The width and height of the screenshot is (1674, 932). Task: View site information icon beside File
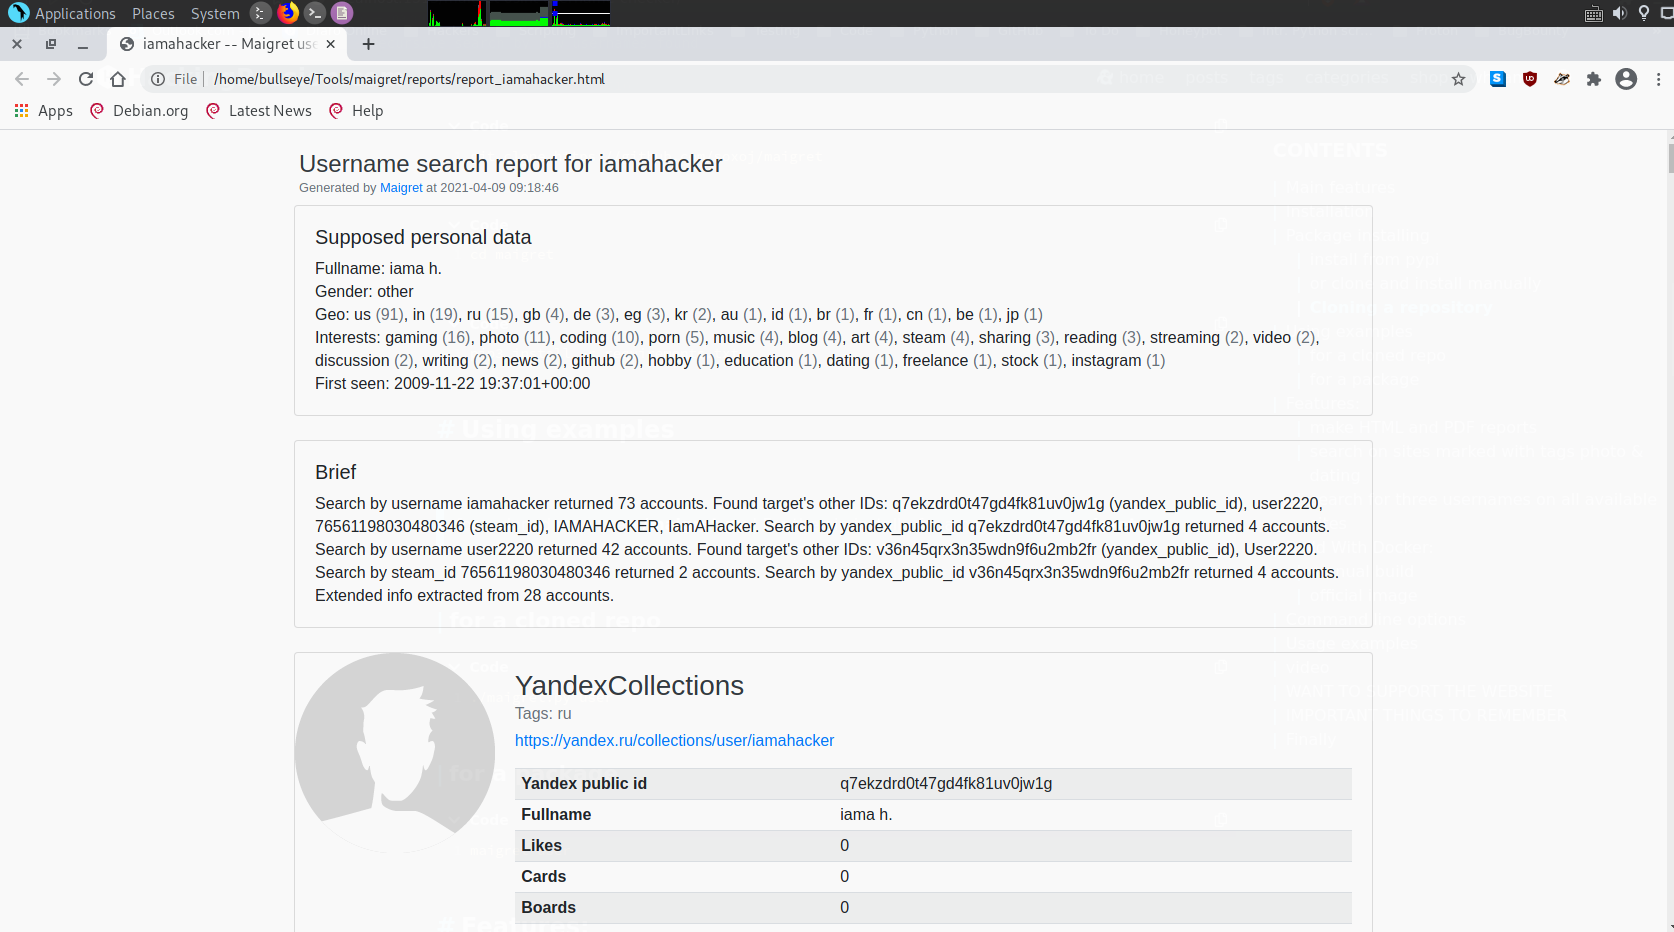coord(158,79)
